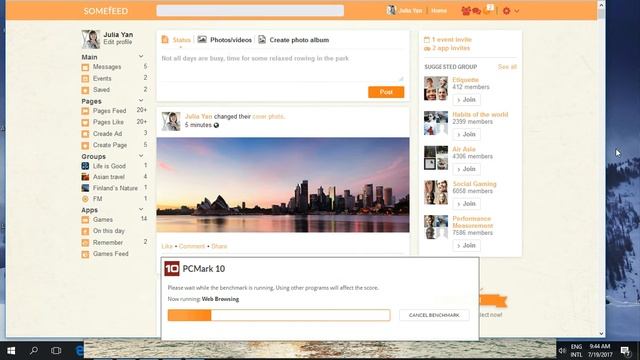The width and height of the screenshot is (640, 360).
Task: Click the Pages Feed icon
Action: point(85,111)
